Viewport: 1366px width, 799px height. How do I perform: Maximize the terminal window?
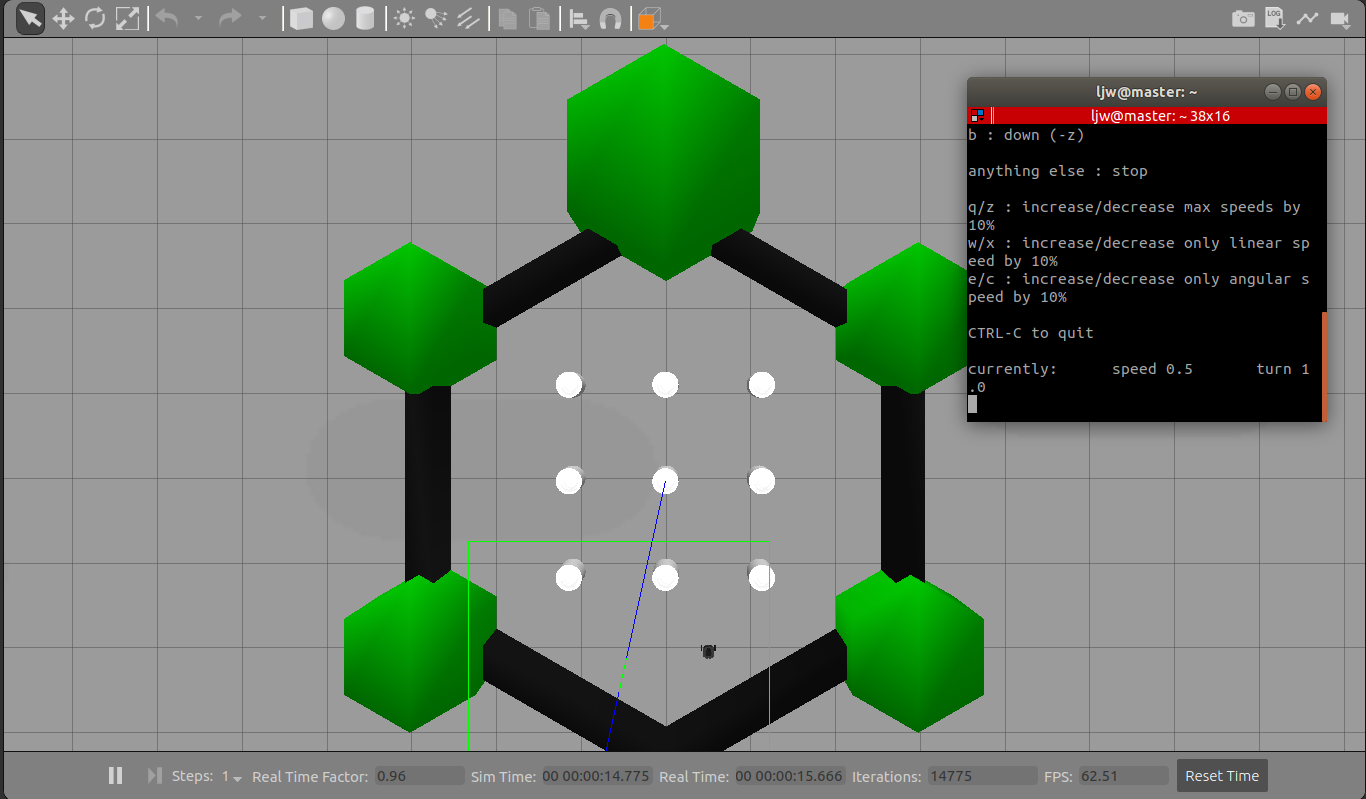point(1293,91)
